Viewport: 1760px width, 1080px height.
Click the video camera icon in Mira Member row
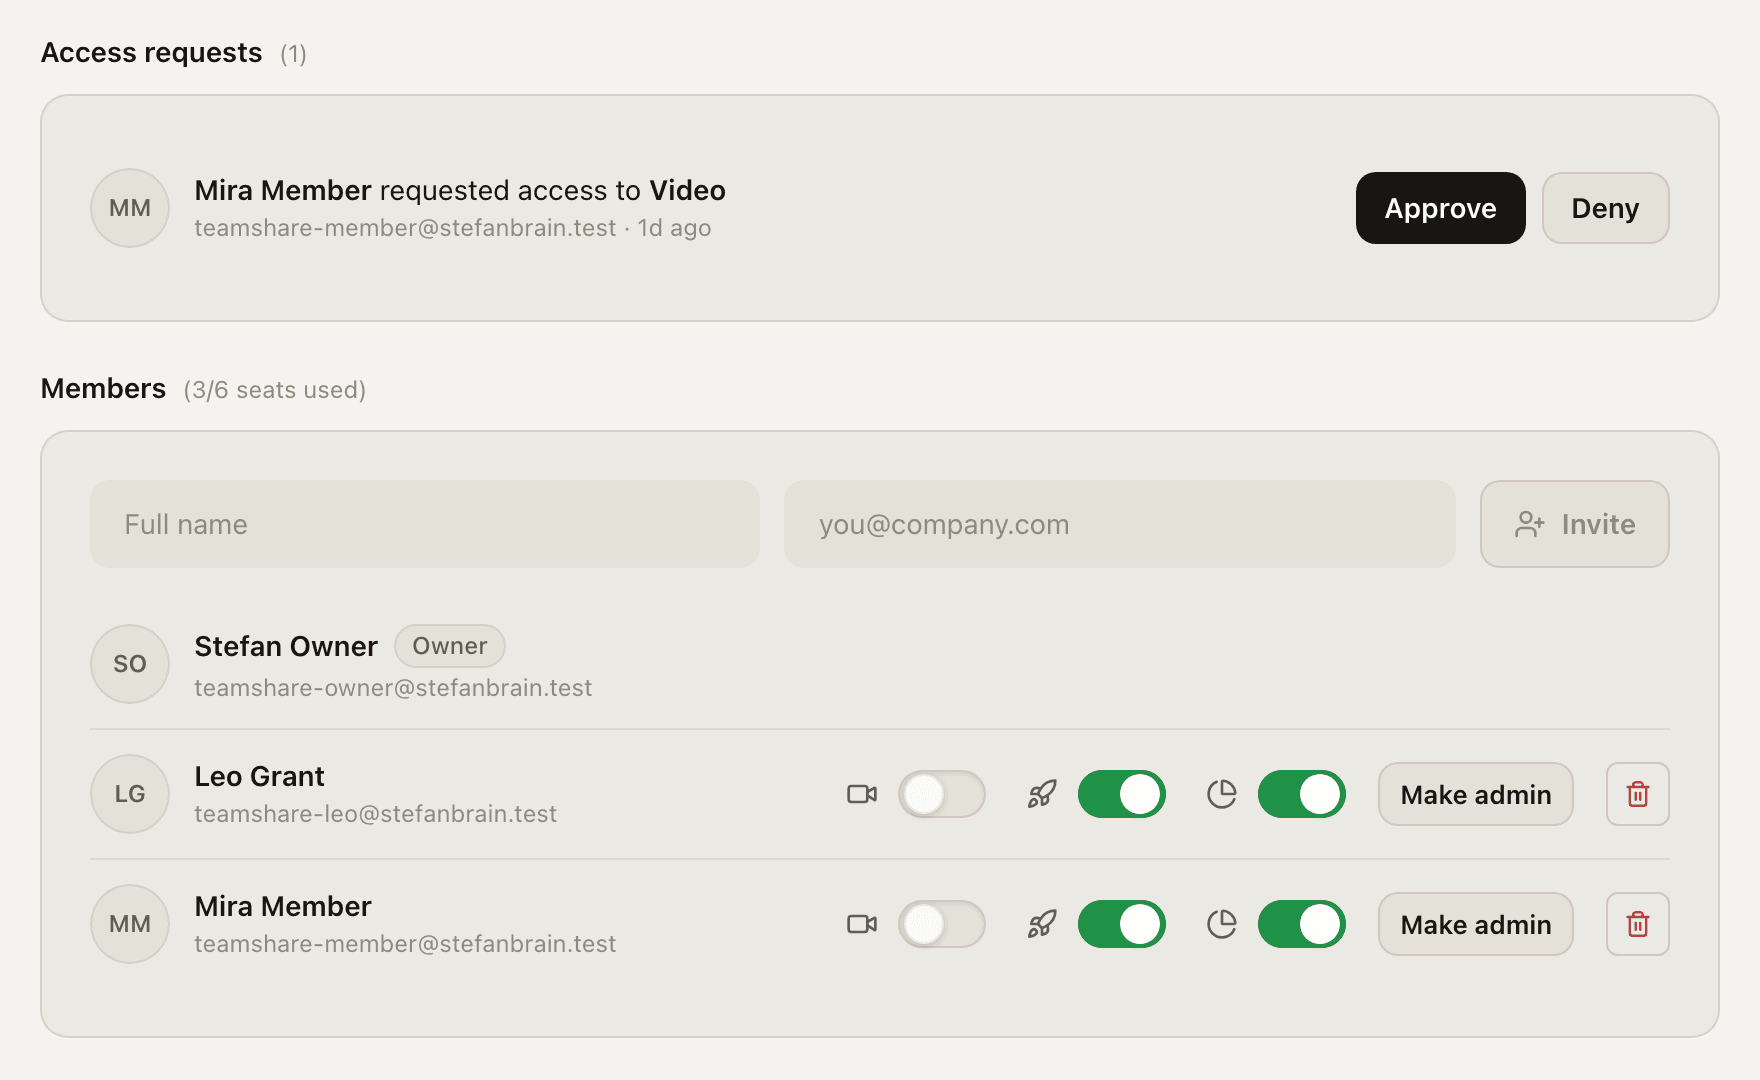862,924
